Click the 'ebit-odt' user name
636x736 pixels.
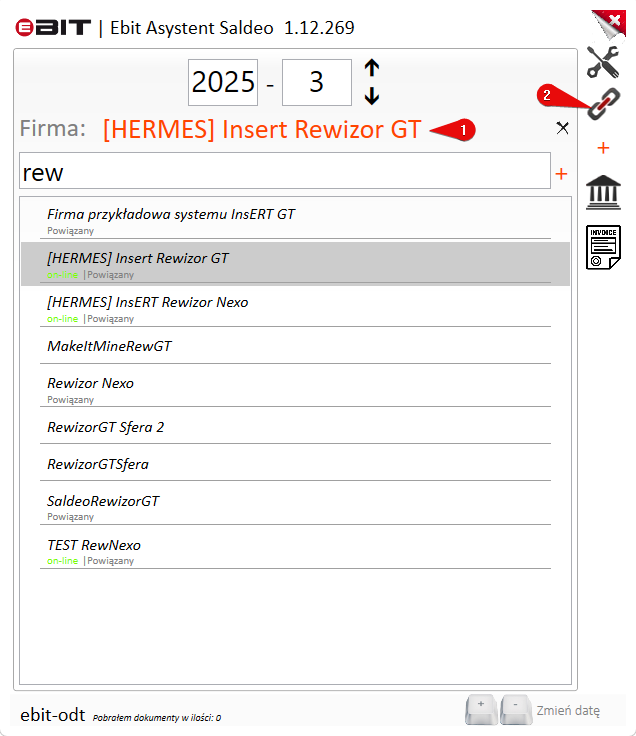point(53,715)
